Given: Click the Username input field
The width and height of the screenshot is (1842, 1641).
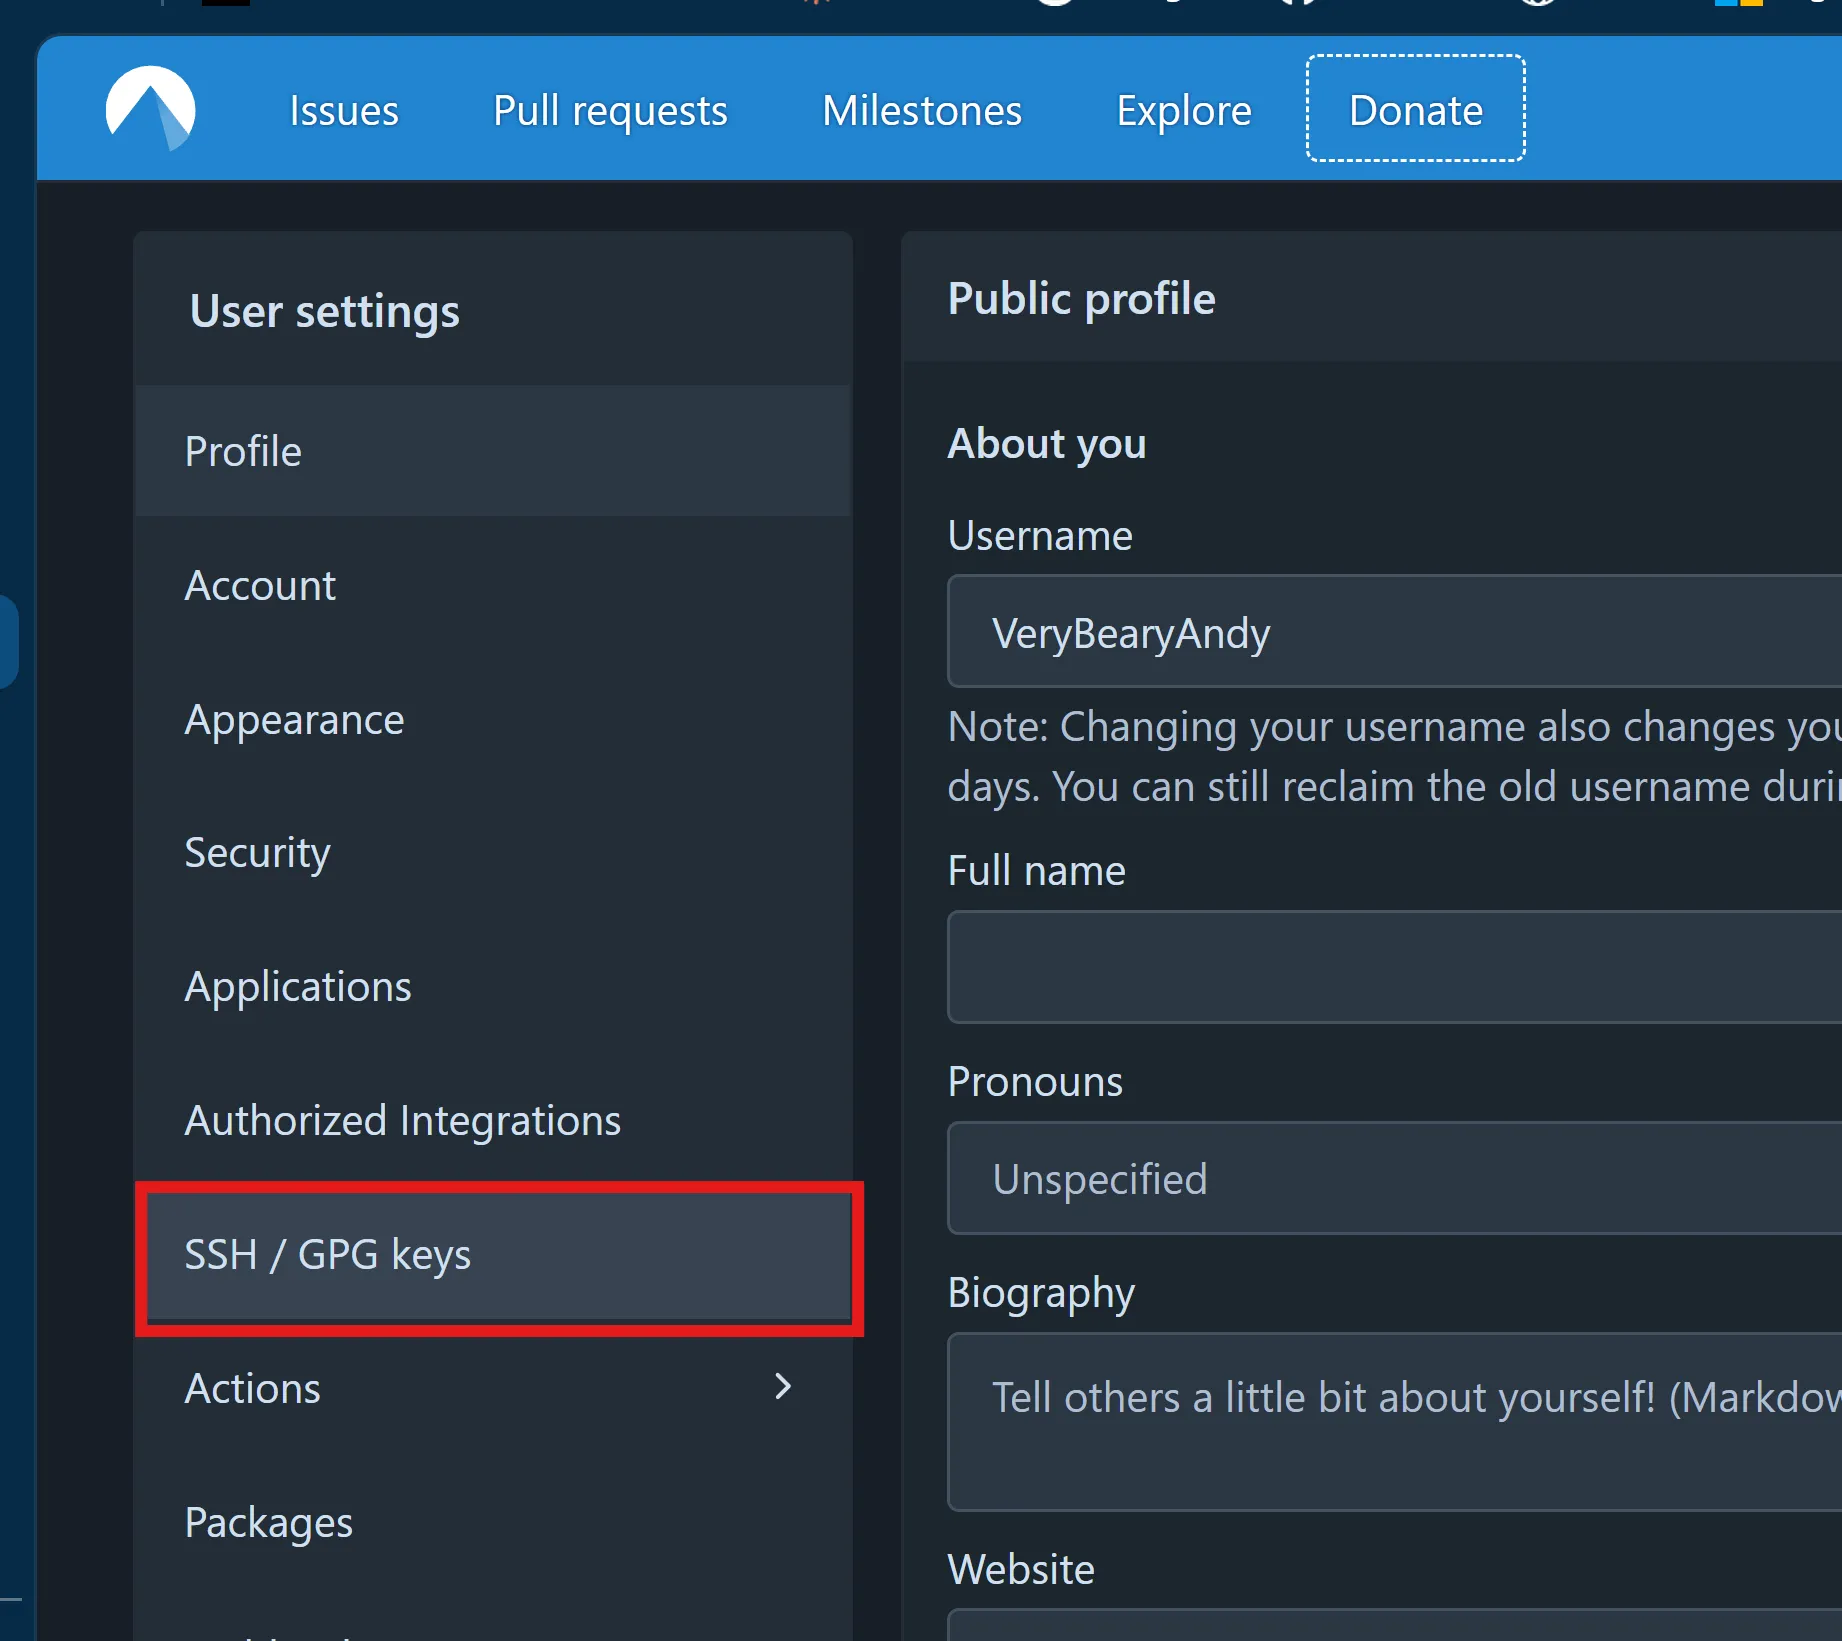Looking at the screenshot, I should (x=1394, y=632).
